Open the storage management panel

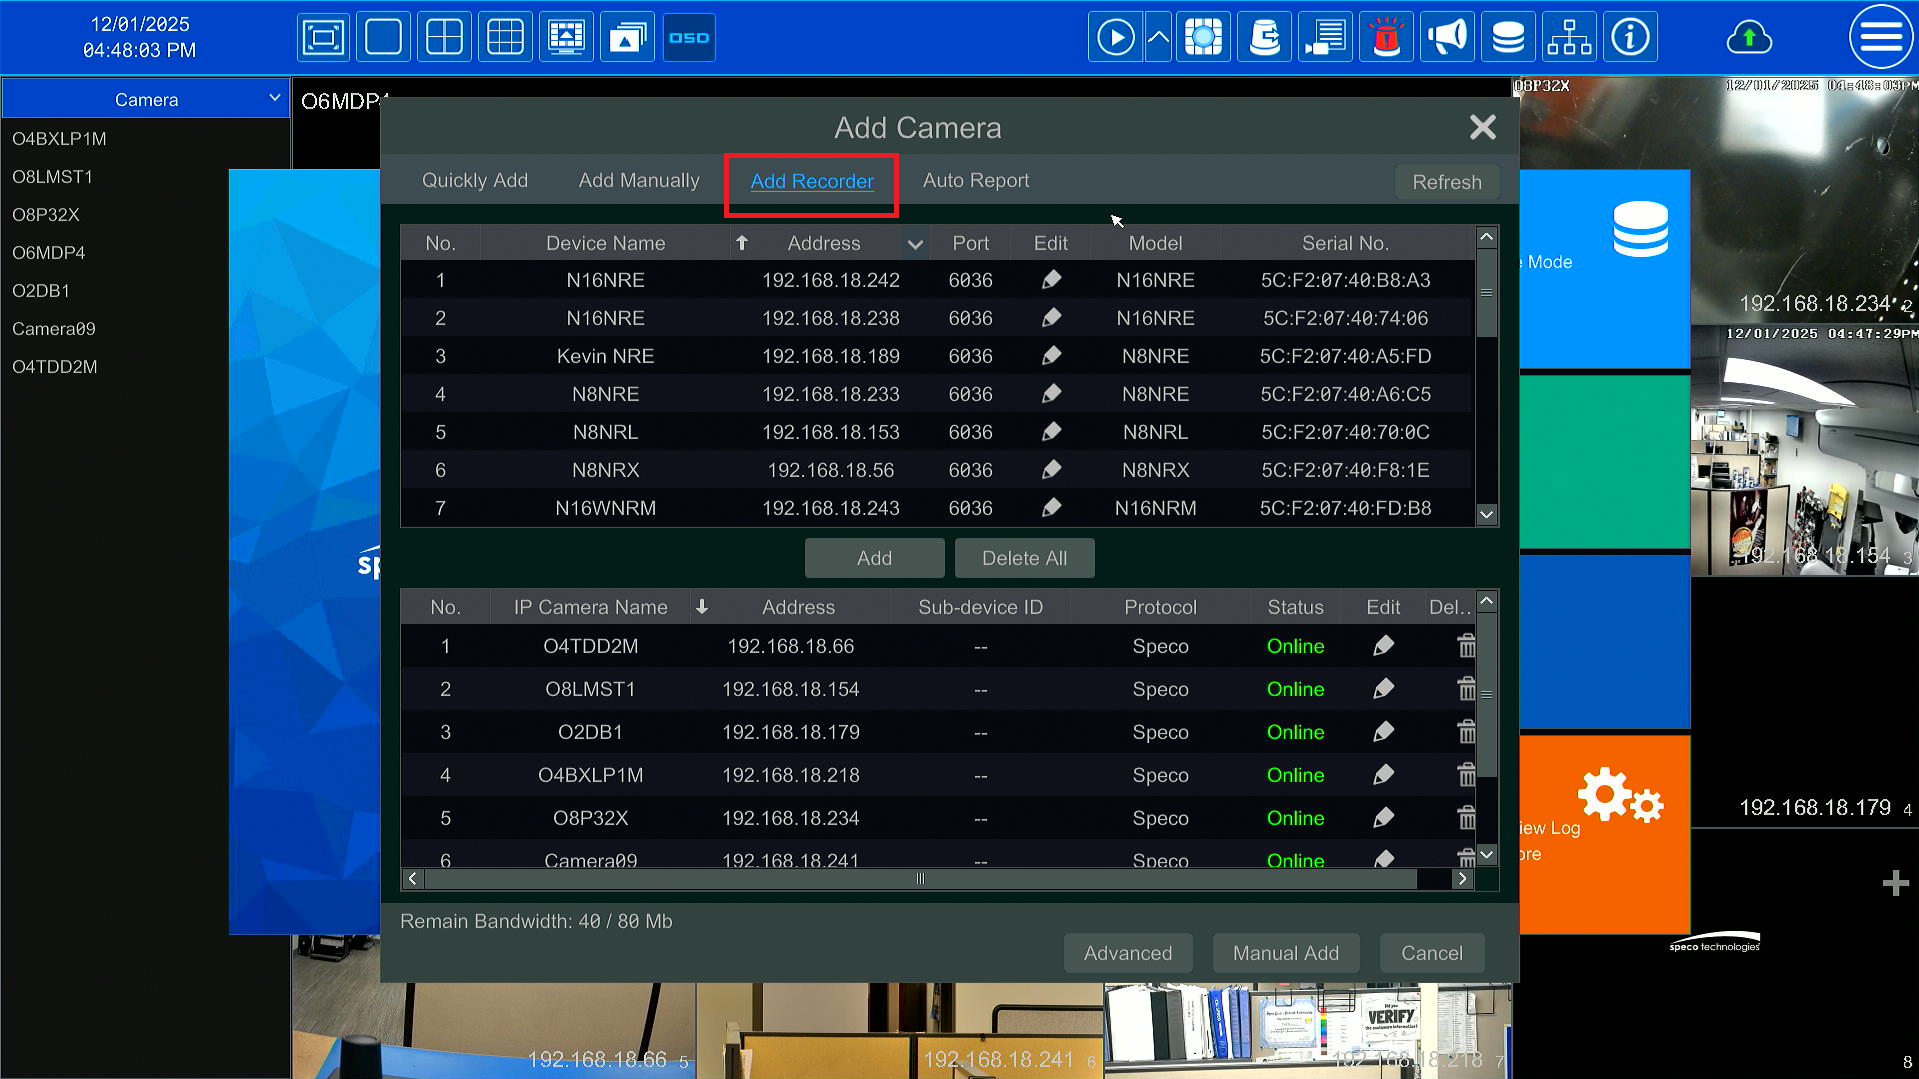click(1507, 36)
